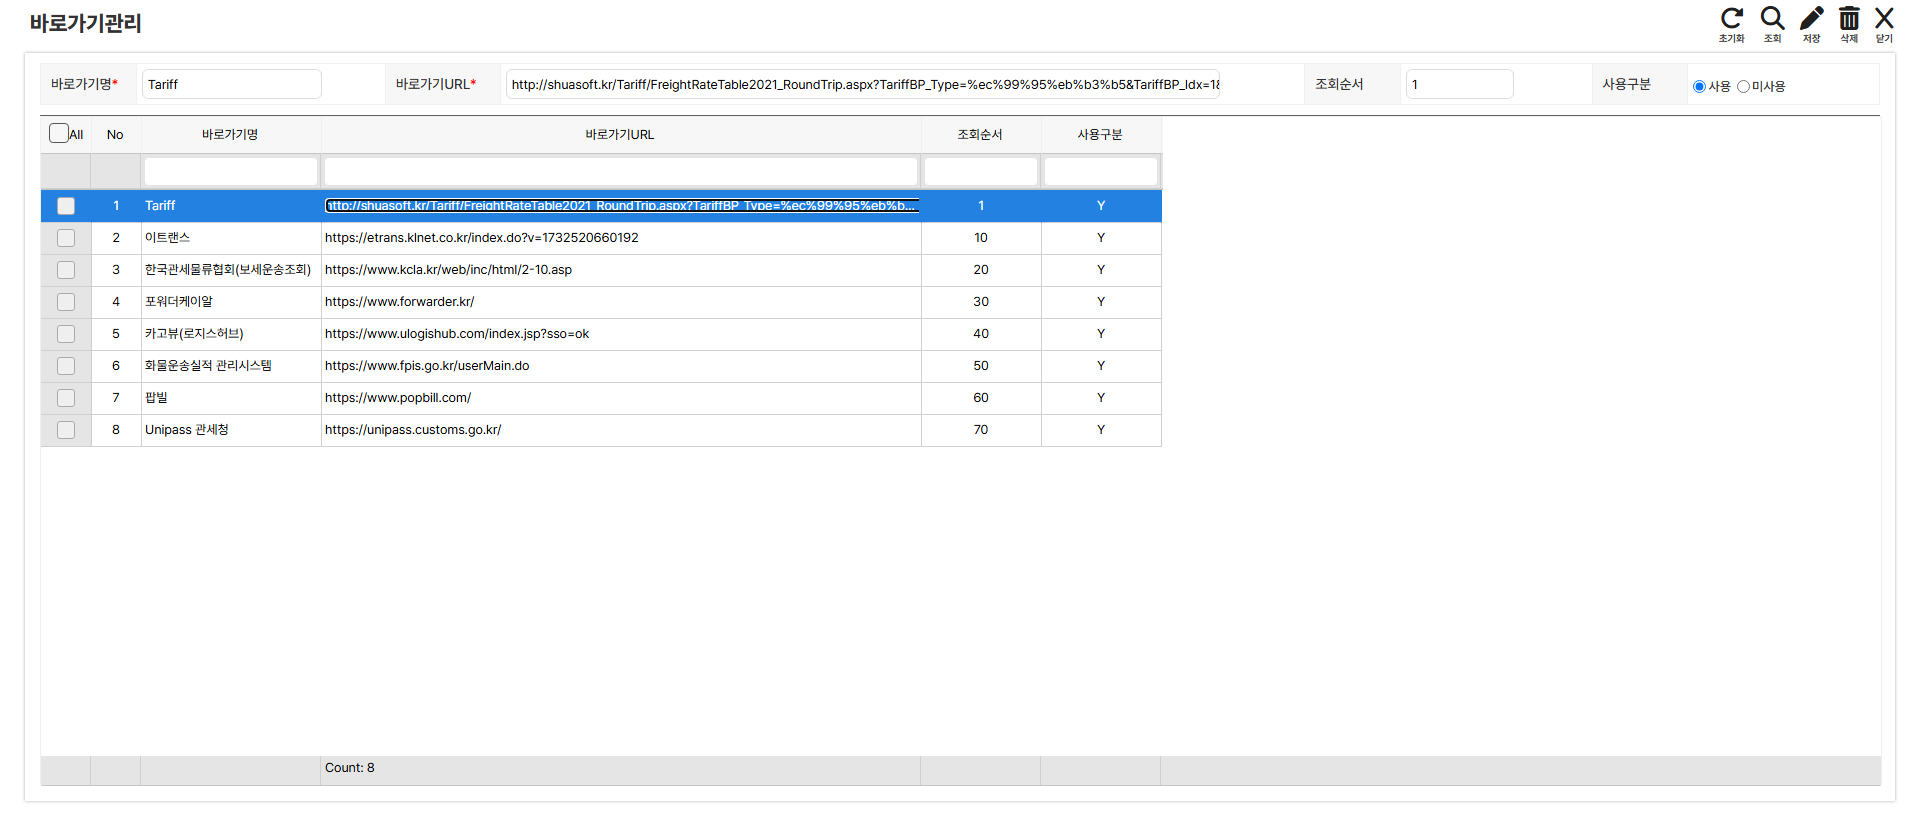Click the 바로가기URL column filter box

(x=621, y=172)
